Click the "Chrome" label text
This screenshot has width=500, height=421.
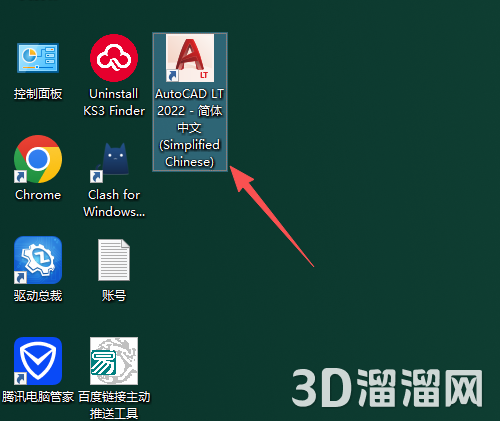coord(38,195)
